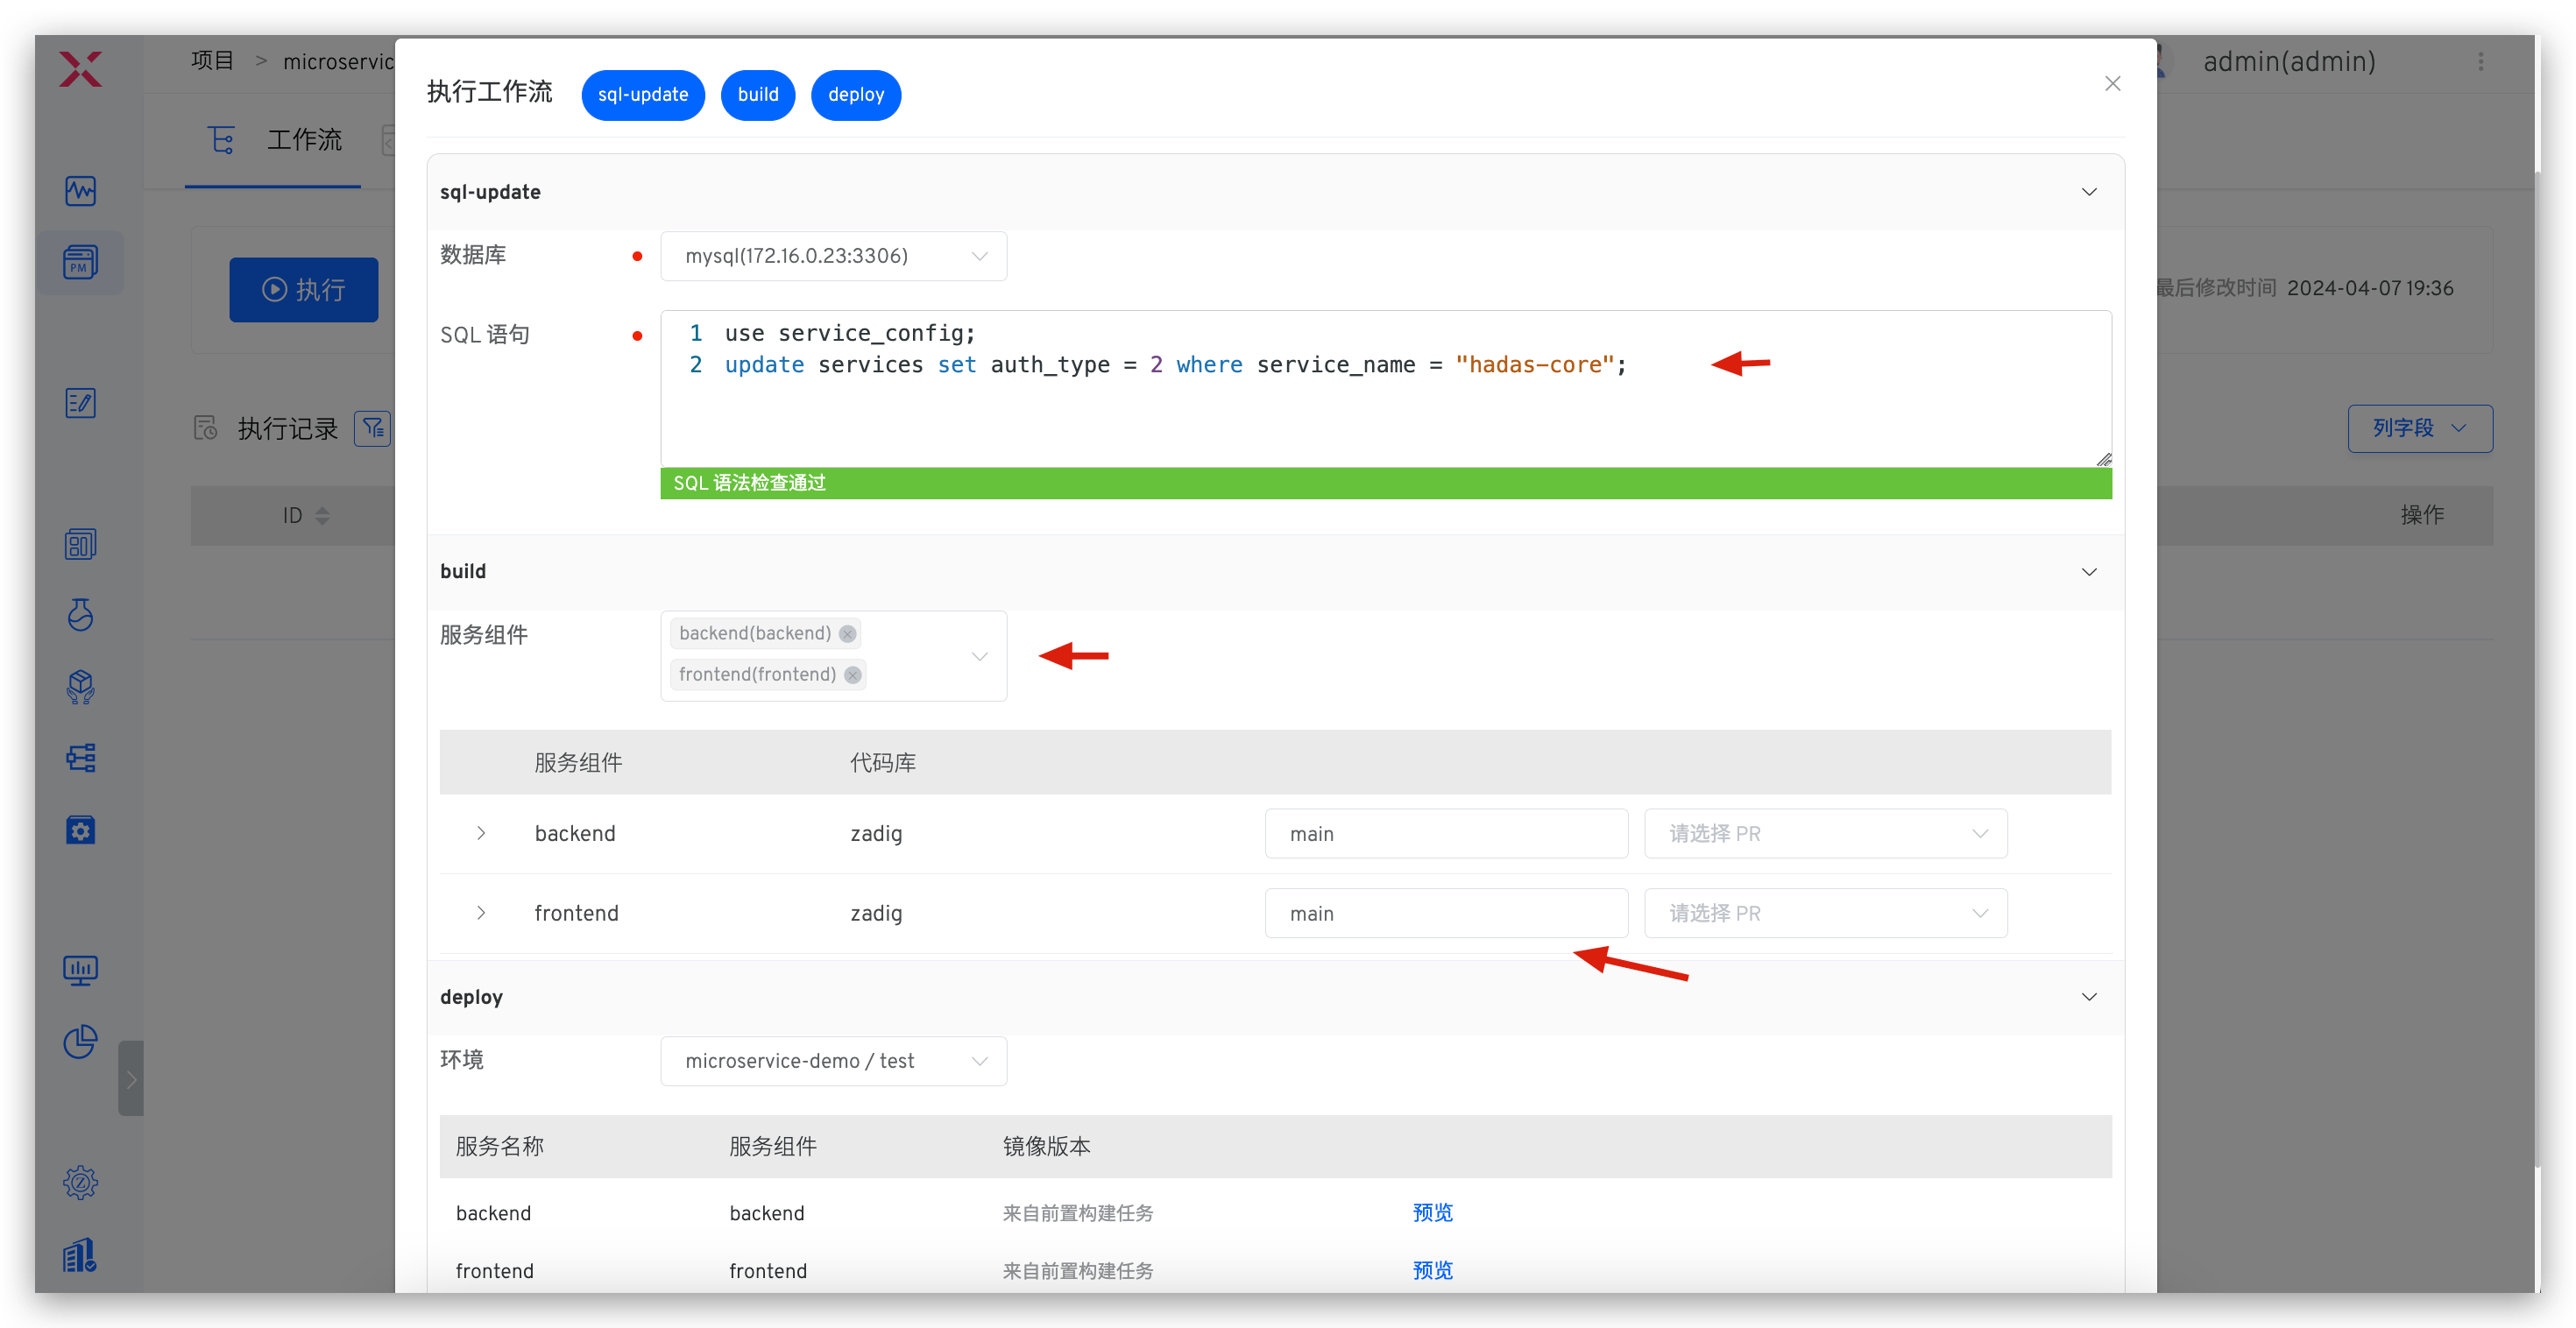Viewport: 2576px width, 1328px height.
Task: Jump to the deploy stage pill
Action: click(x=856, y=95)
